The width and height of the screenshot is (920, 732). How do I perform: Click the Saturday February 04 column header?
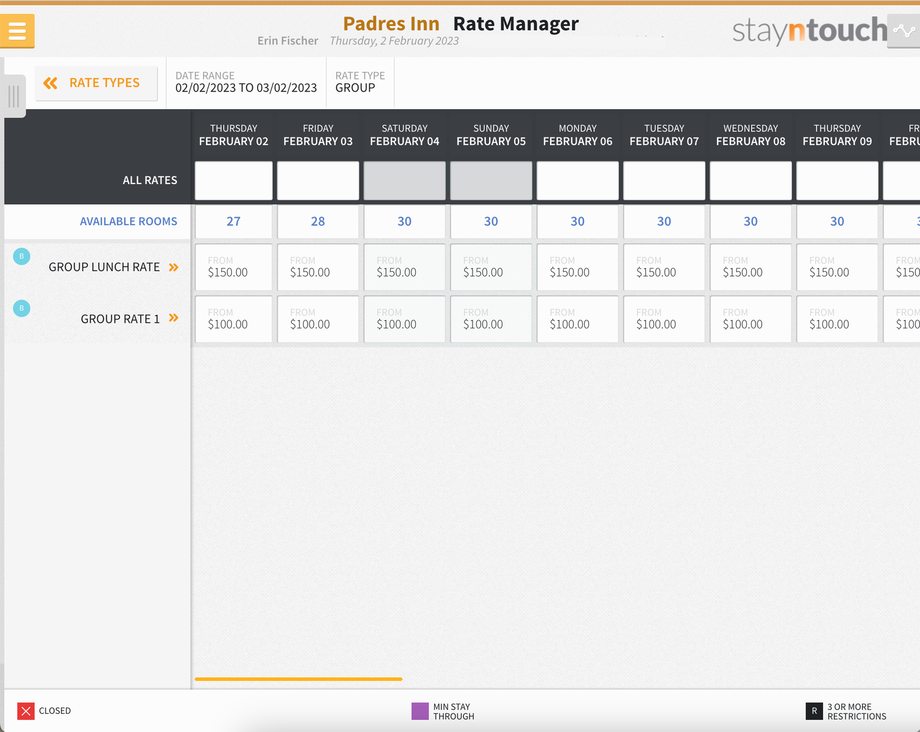(404, 135)
